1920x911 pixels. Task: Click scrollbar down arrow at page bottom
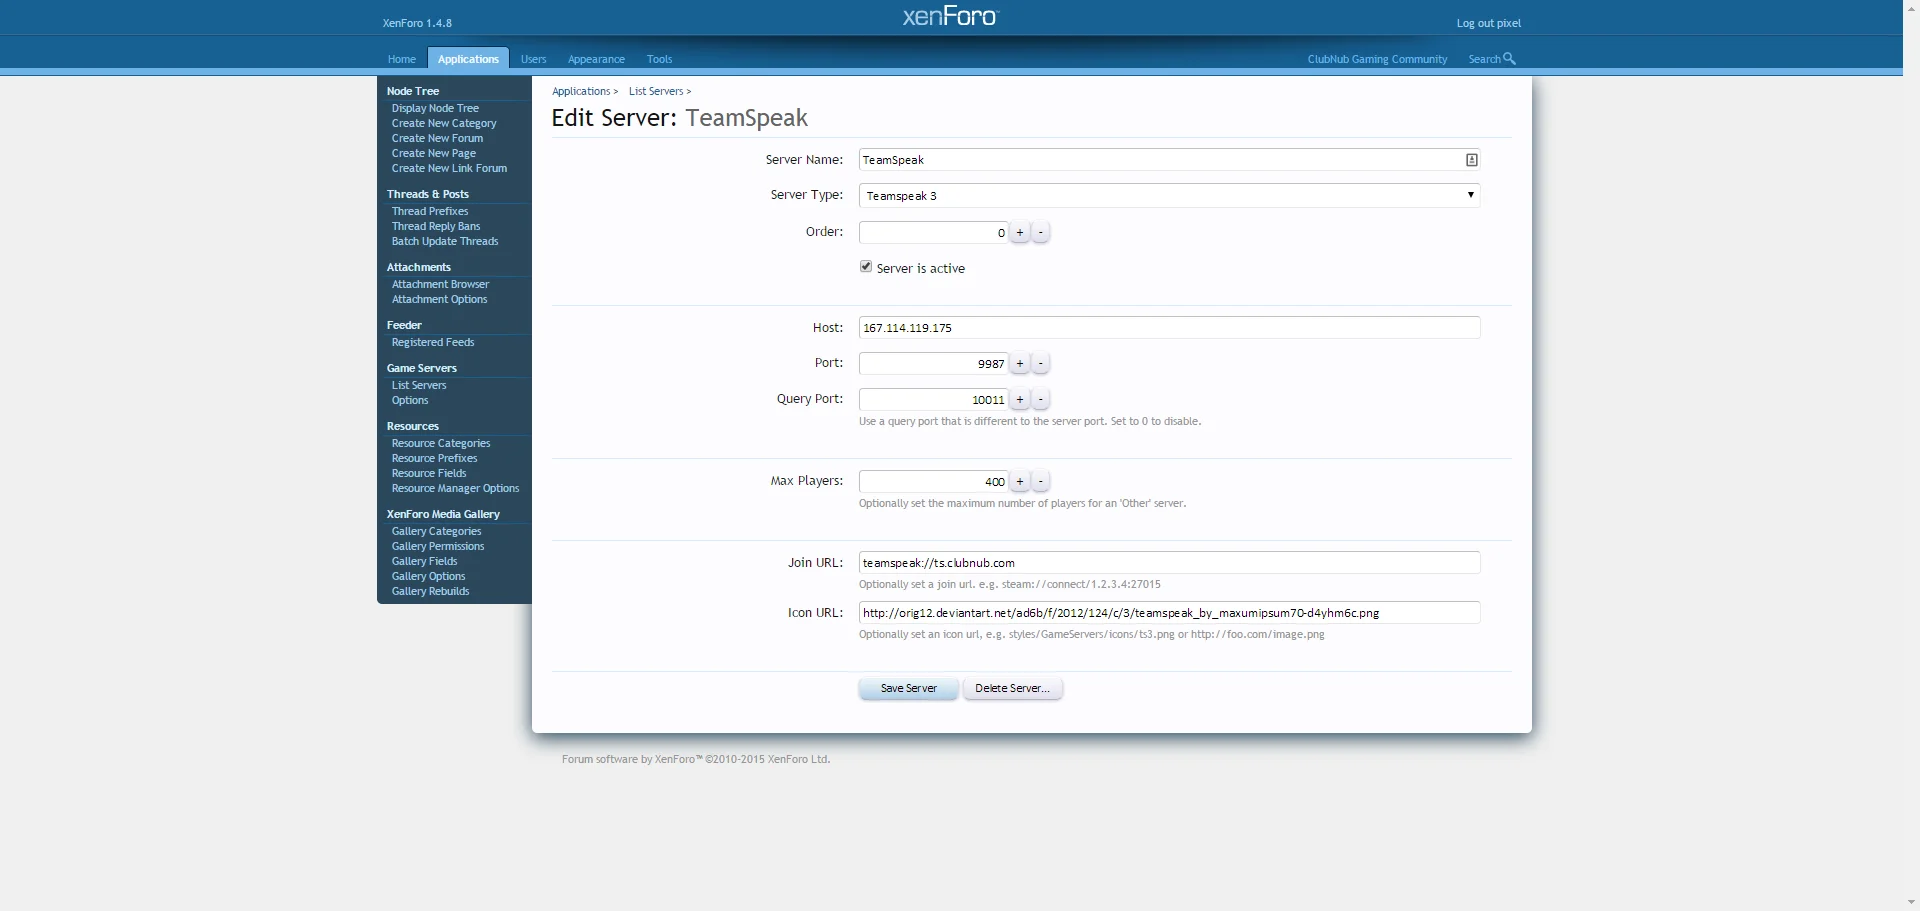click(1912, 902)
